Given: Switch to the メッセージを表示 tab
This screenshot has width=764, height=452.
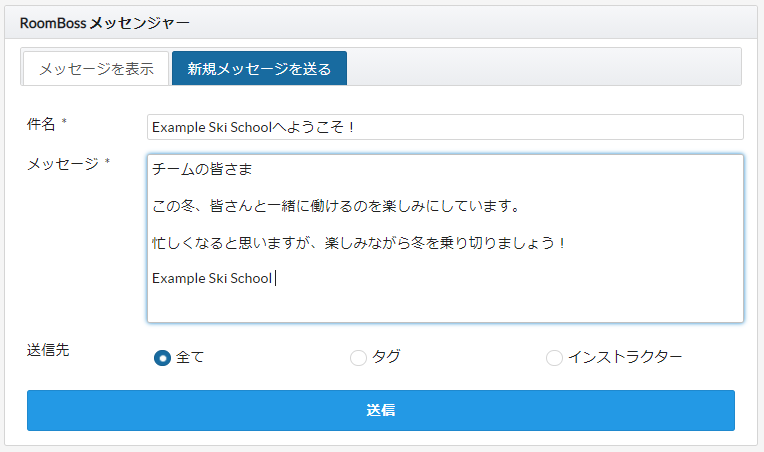Looking at the screenshot, I should pos(96,69).
